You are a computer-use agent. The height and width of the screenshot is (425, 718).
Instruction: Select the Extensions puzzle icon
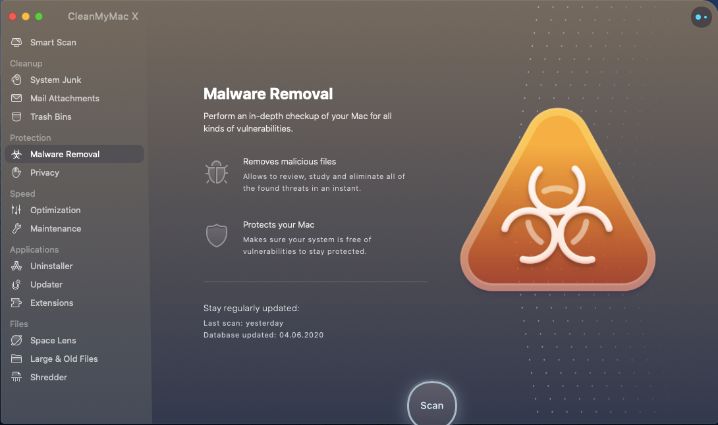coord(16,303)
